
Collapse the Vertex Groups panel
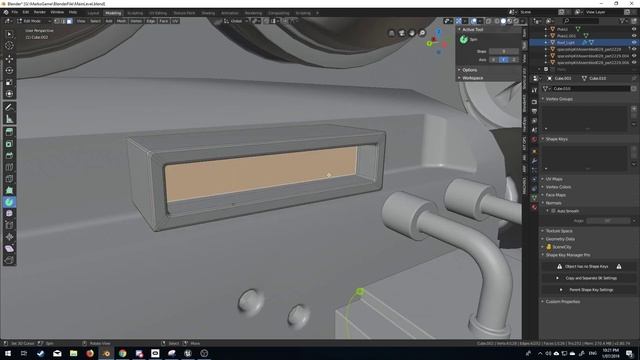558,99
